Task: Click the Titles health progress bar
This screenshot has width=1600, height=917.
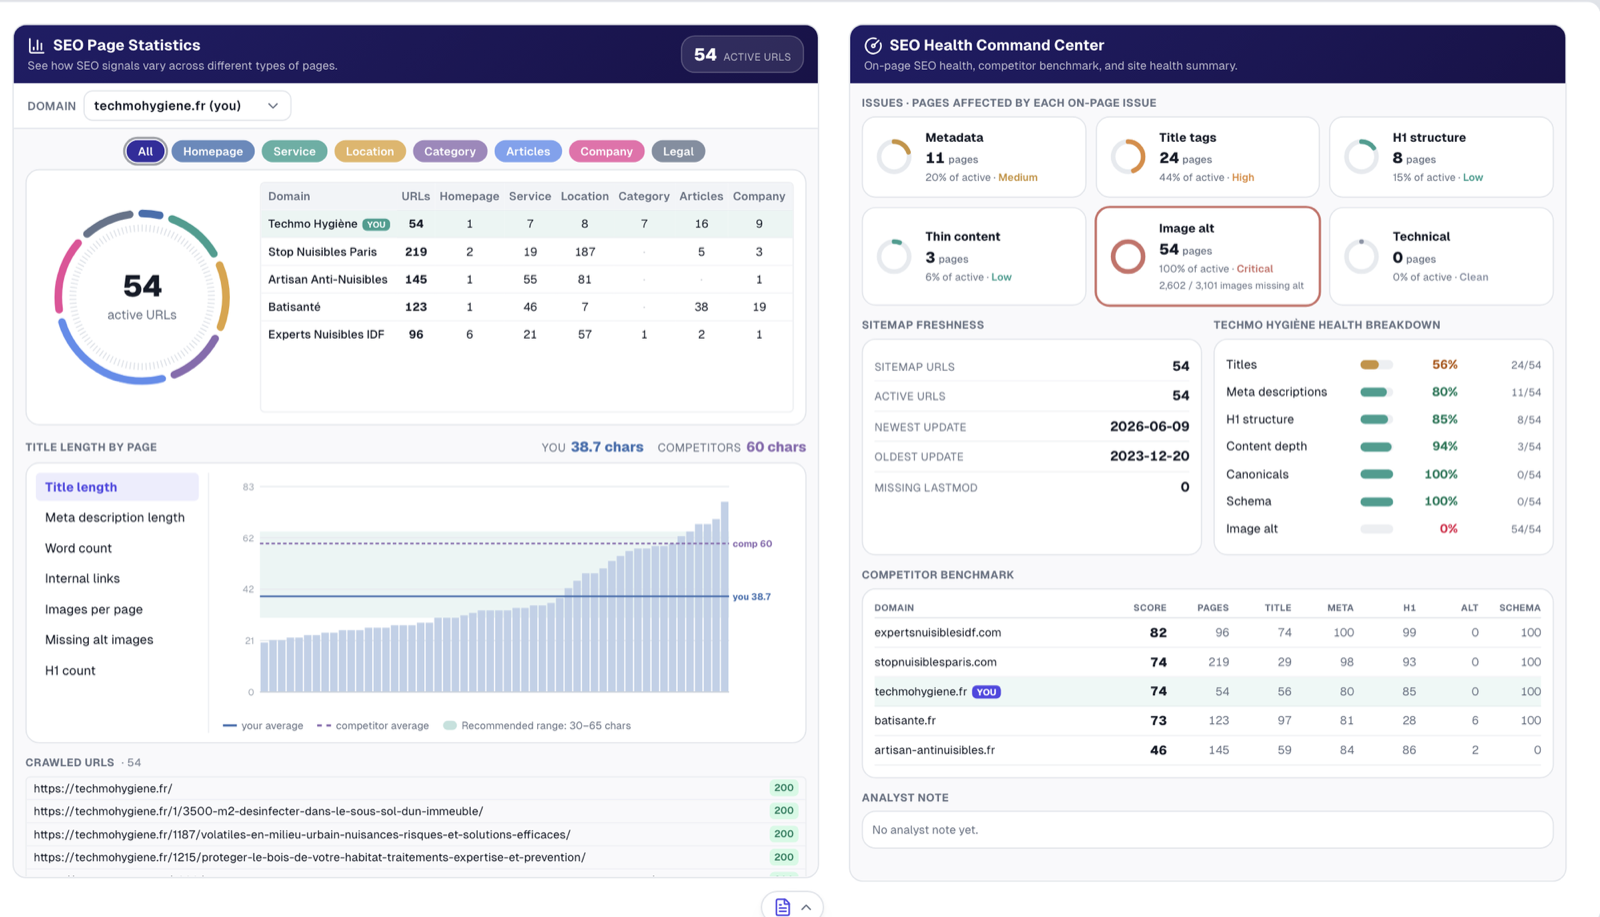Action: pyautogui.click(x=1376, y=365)
